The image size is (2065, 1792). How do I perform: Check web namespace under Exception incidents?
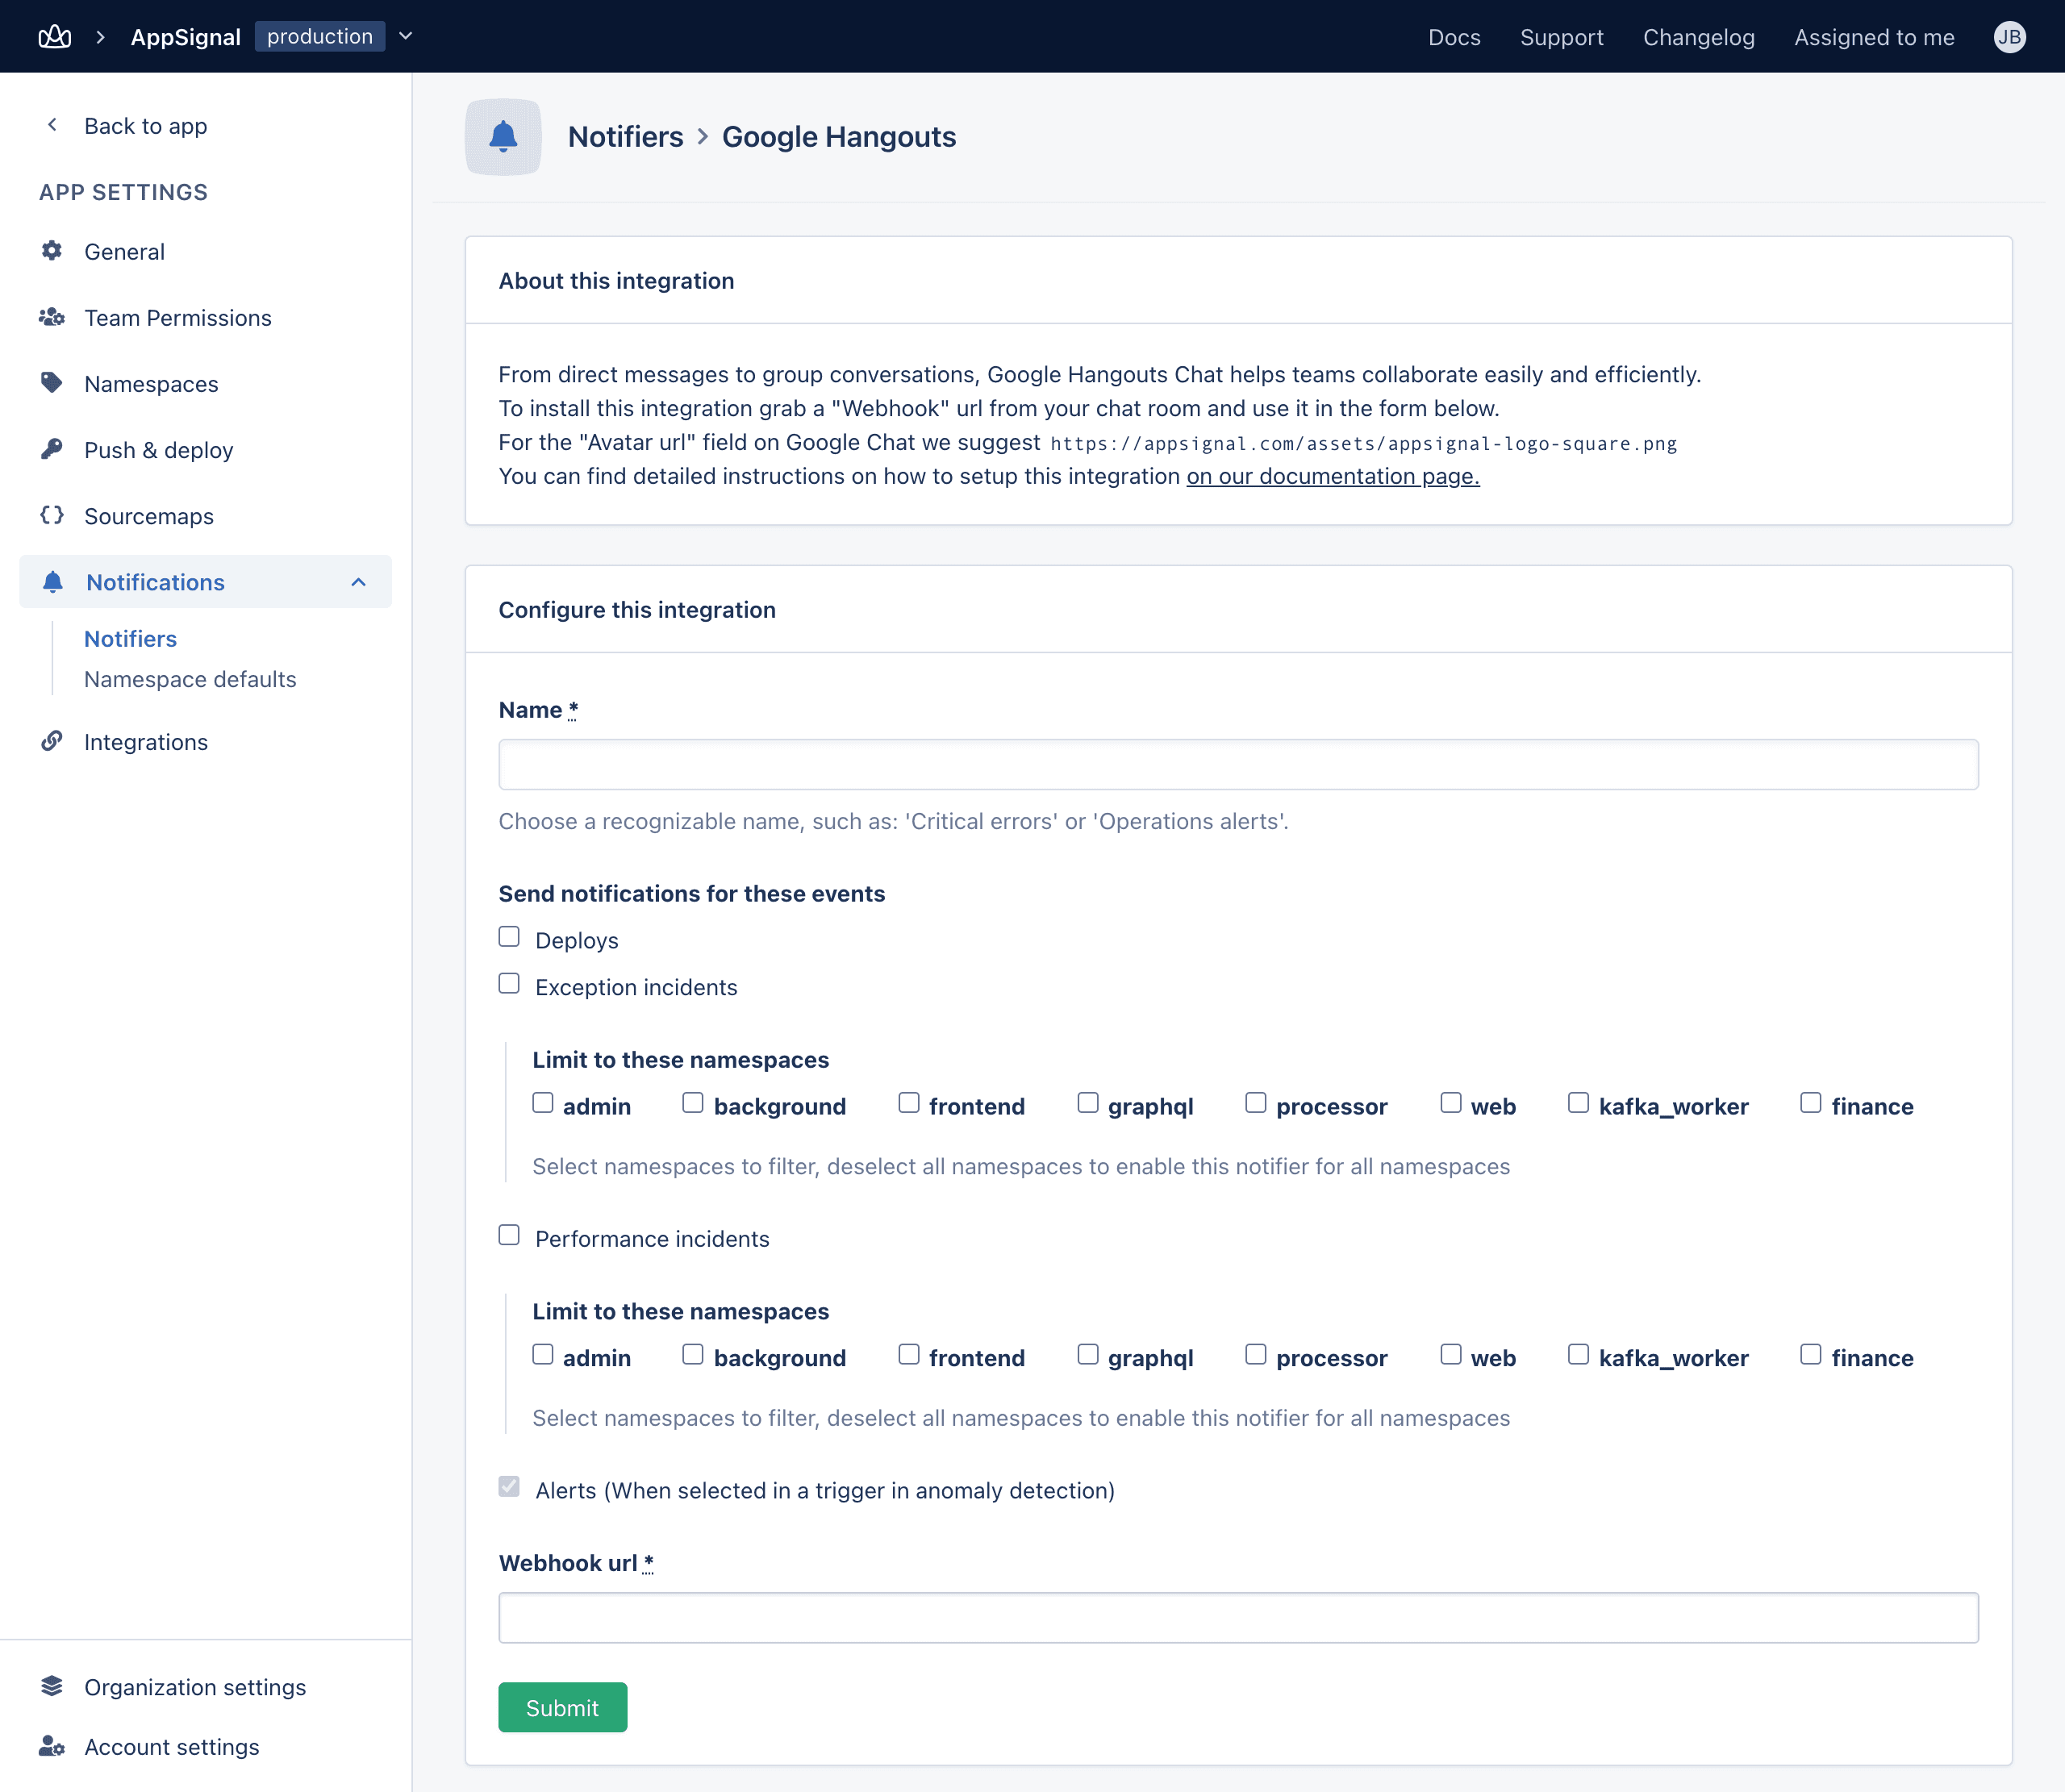pyautogui.click(x=1451, y=1103)
